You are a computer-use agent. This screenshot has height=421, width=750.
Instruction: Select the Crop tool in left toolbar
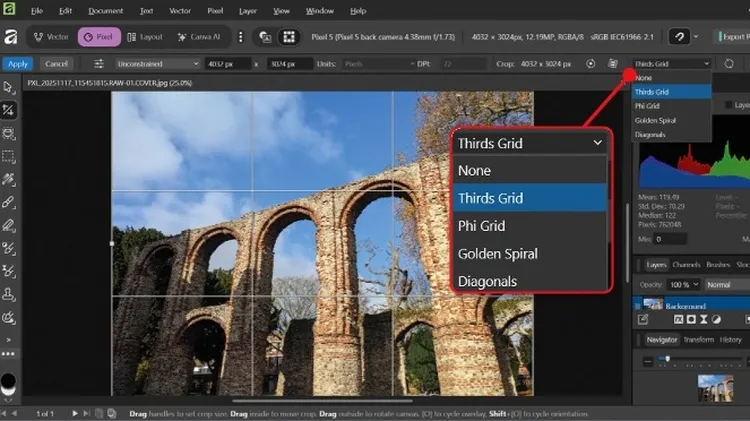[x=8, y=109]
